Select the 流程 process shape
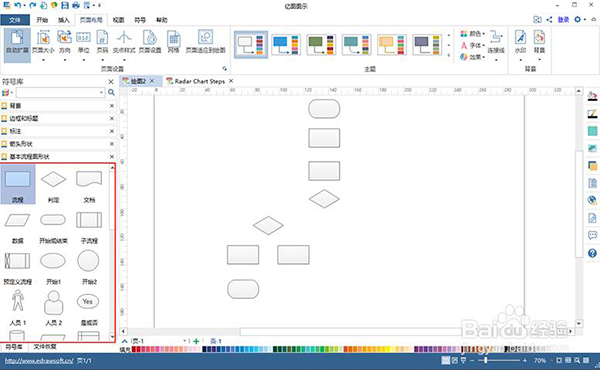Viewport: 600px width, 370px height. [x=18, y=184]
